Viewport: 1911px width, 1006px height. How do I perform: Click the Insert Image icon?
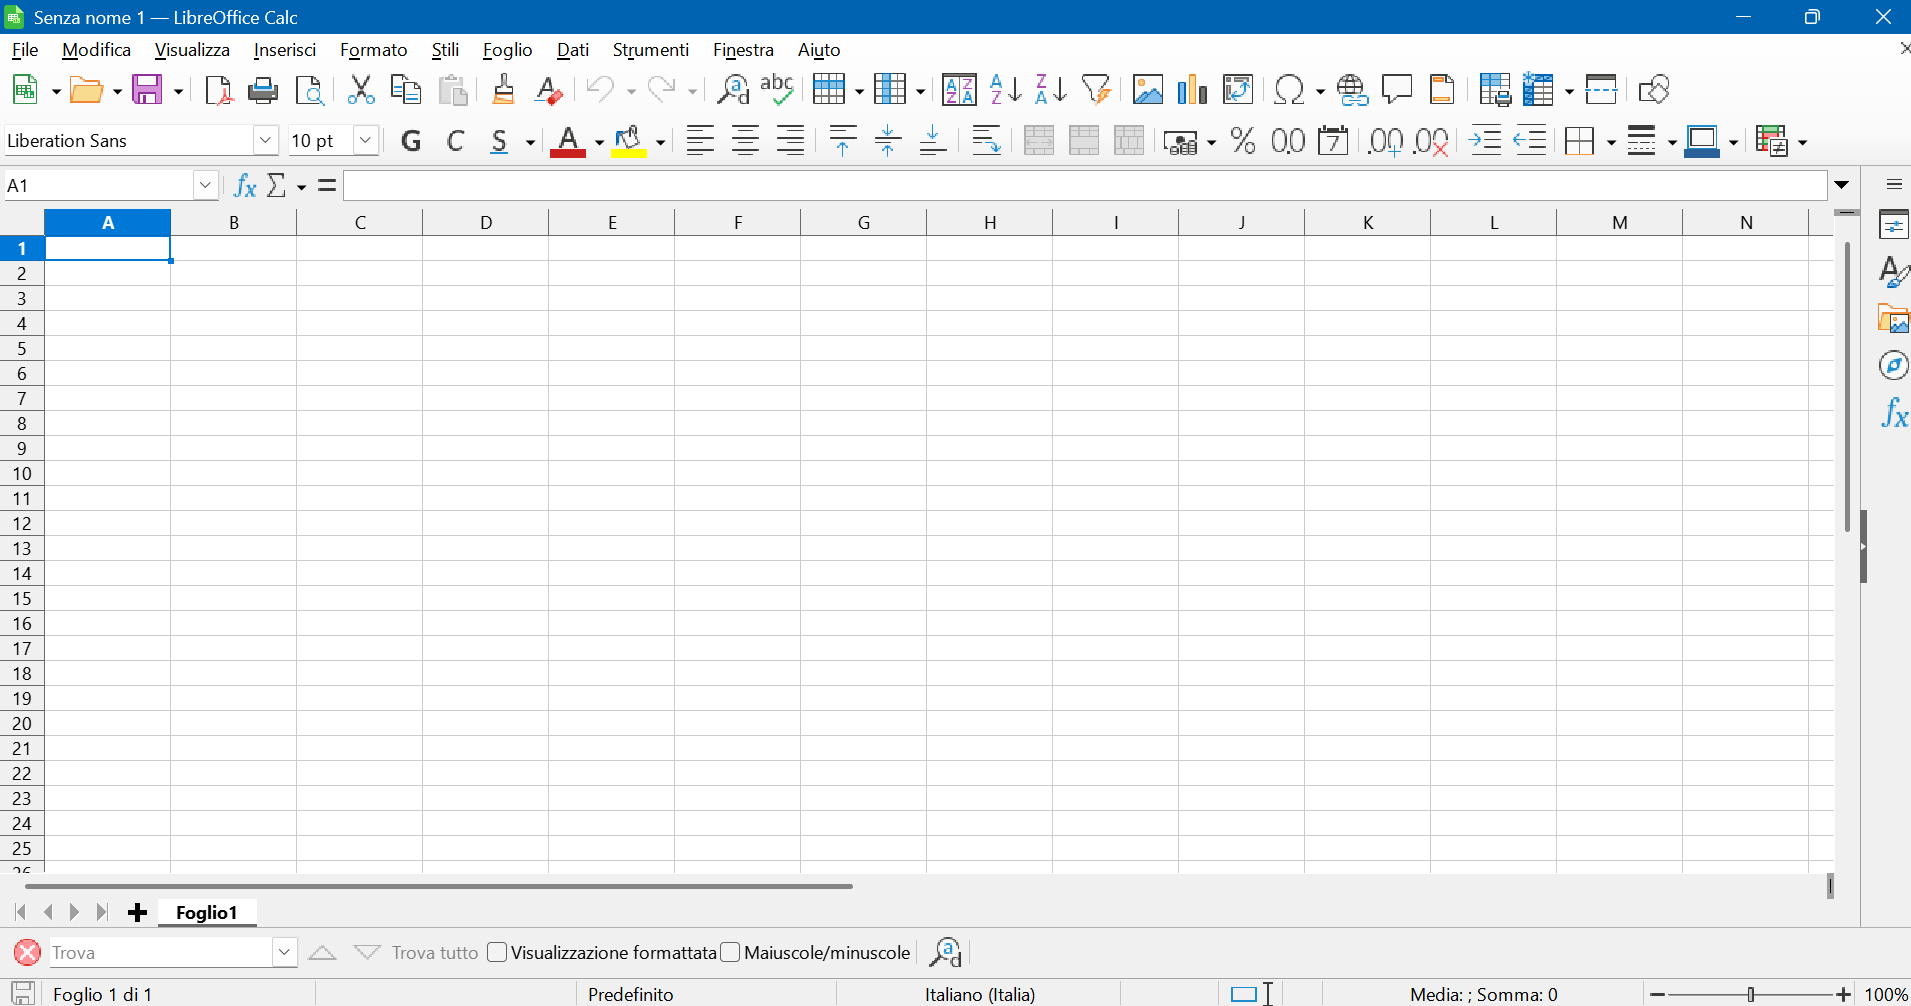[1147, 90]
